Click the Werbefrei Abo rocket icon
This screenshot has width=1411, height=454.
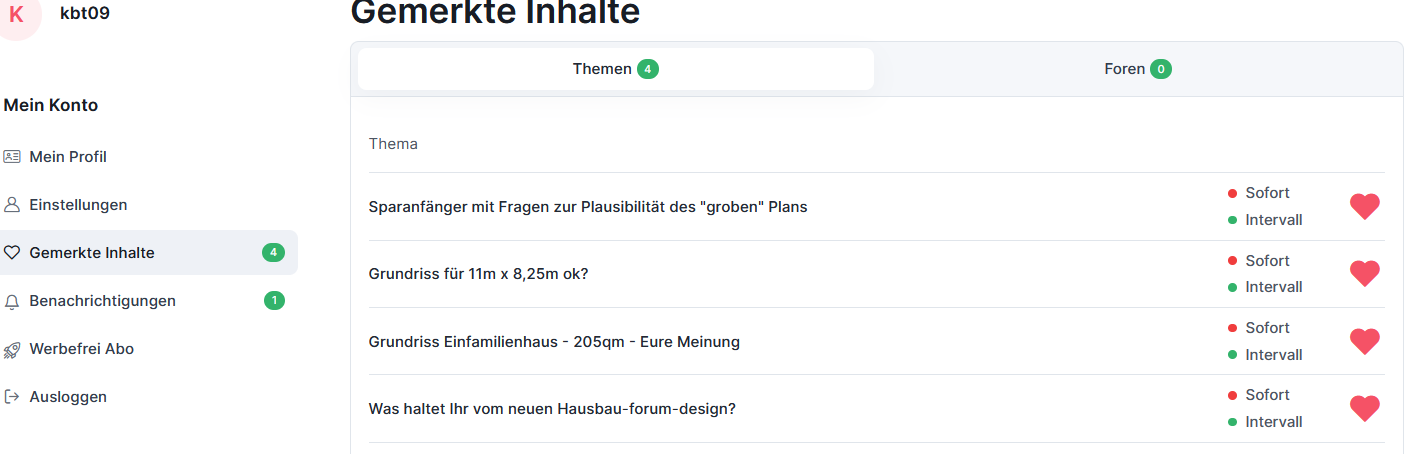pos(12,349)
